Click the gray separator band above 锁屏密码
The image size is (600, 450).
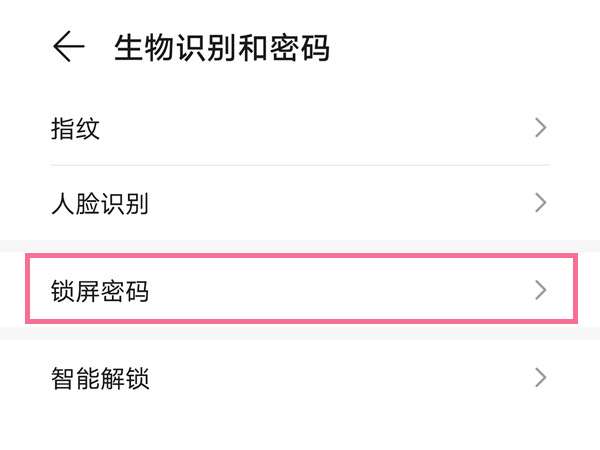pos(300,246)
